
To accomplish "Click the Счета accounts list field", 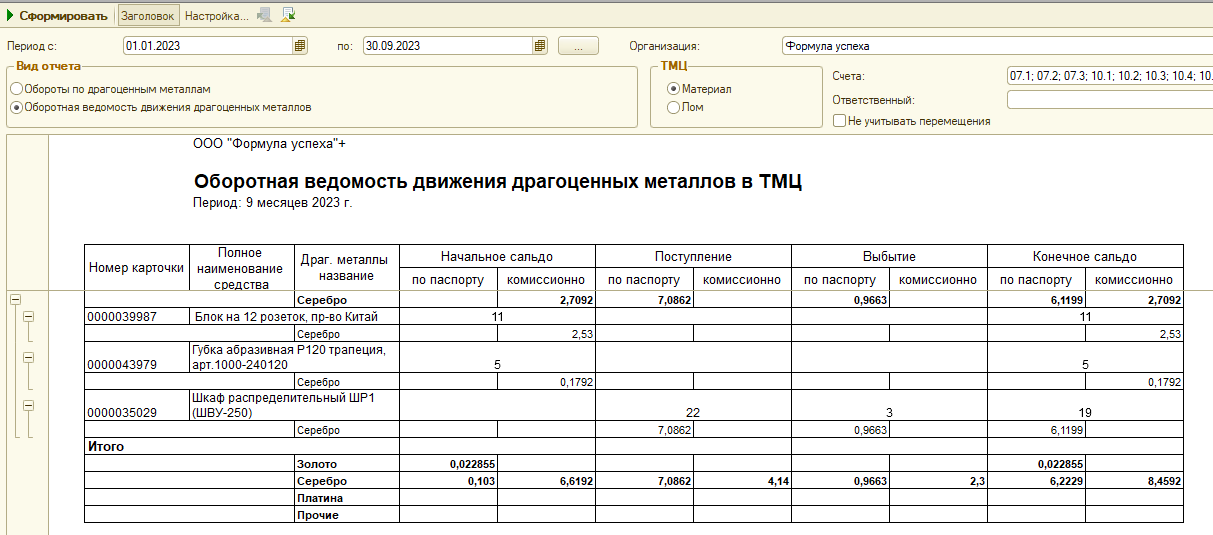I will [1108, 76].
